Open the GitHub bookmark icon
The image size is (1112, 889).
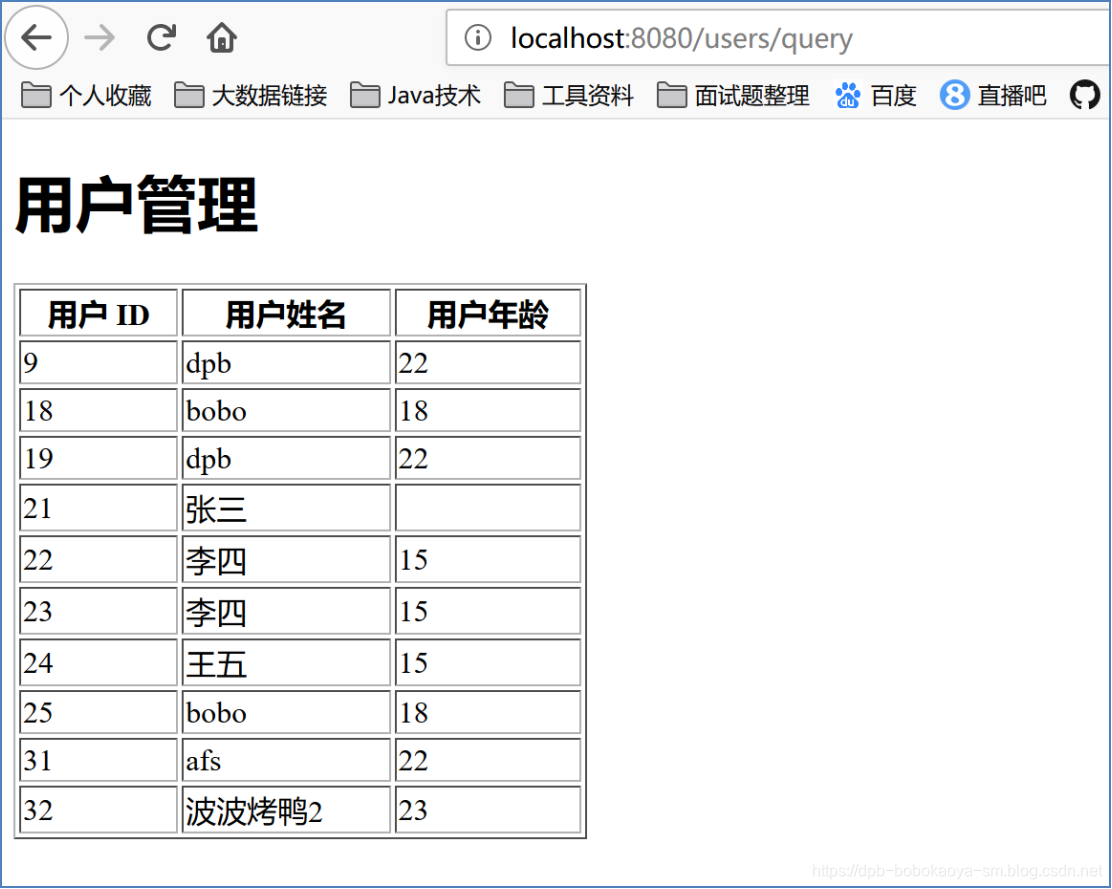[x=1084, y=94]
